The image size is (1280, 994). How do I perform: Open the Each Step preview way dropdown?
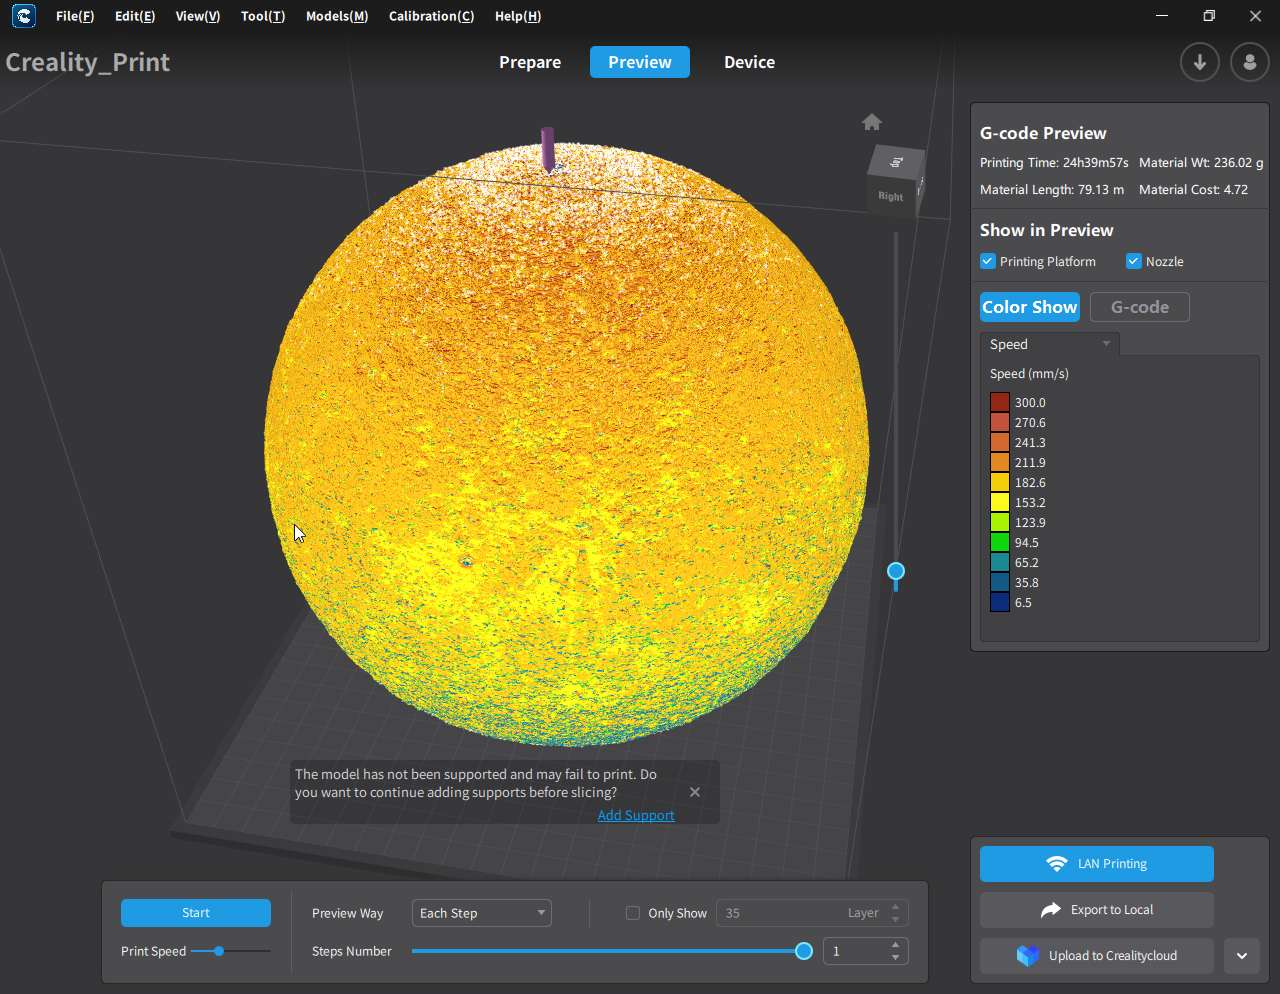coord(482,913)
